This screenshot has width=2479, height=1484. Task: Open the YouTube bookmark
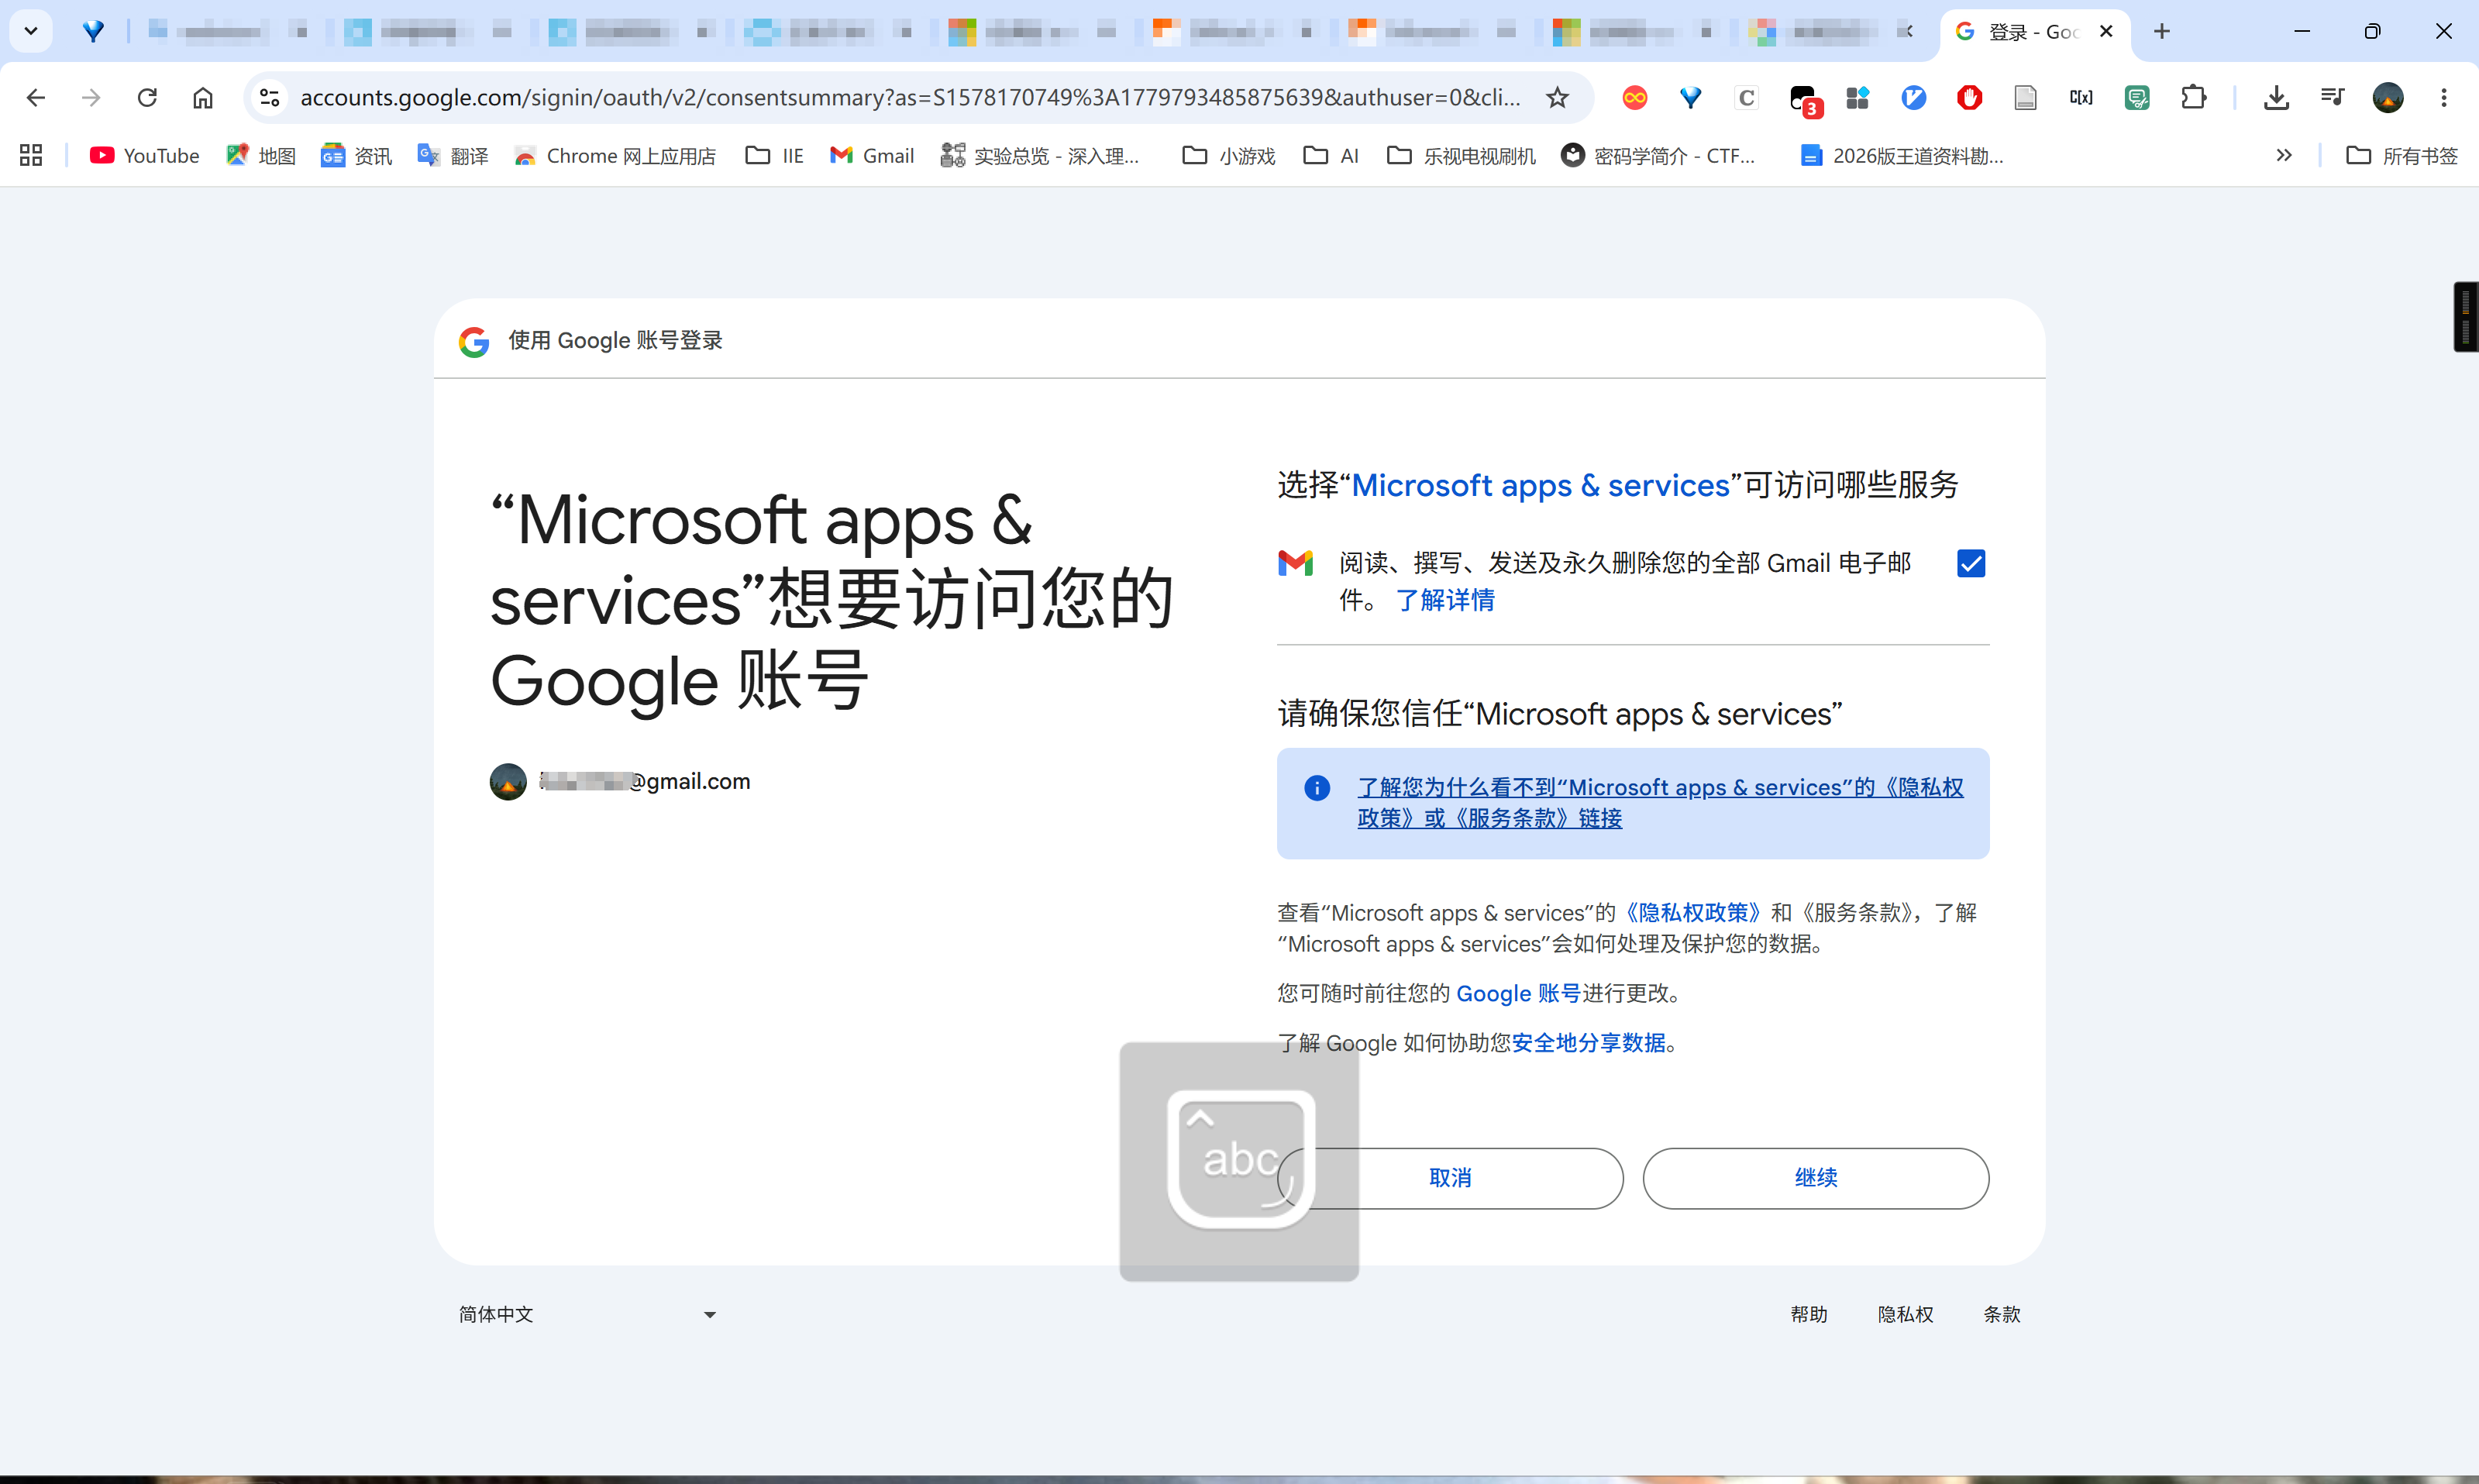click(145, 155)
